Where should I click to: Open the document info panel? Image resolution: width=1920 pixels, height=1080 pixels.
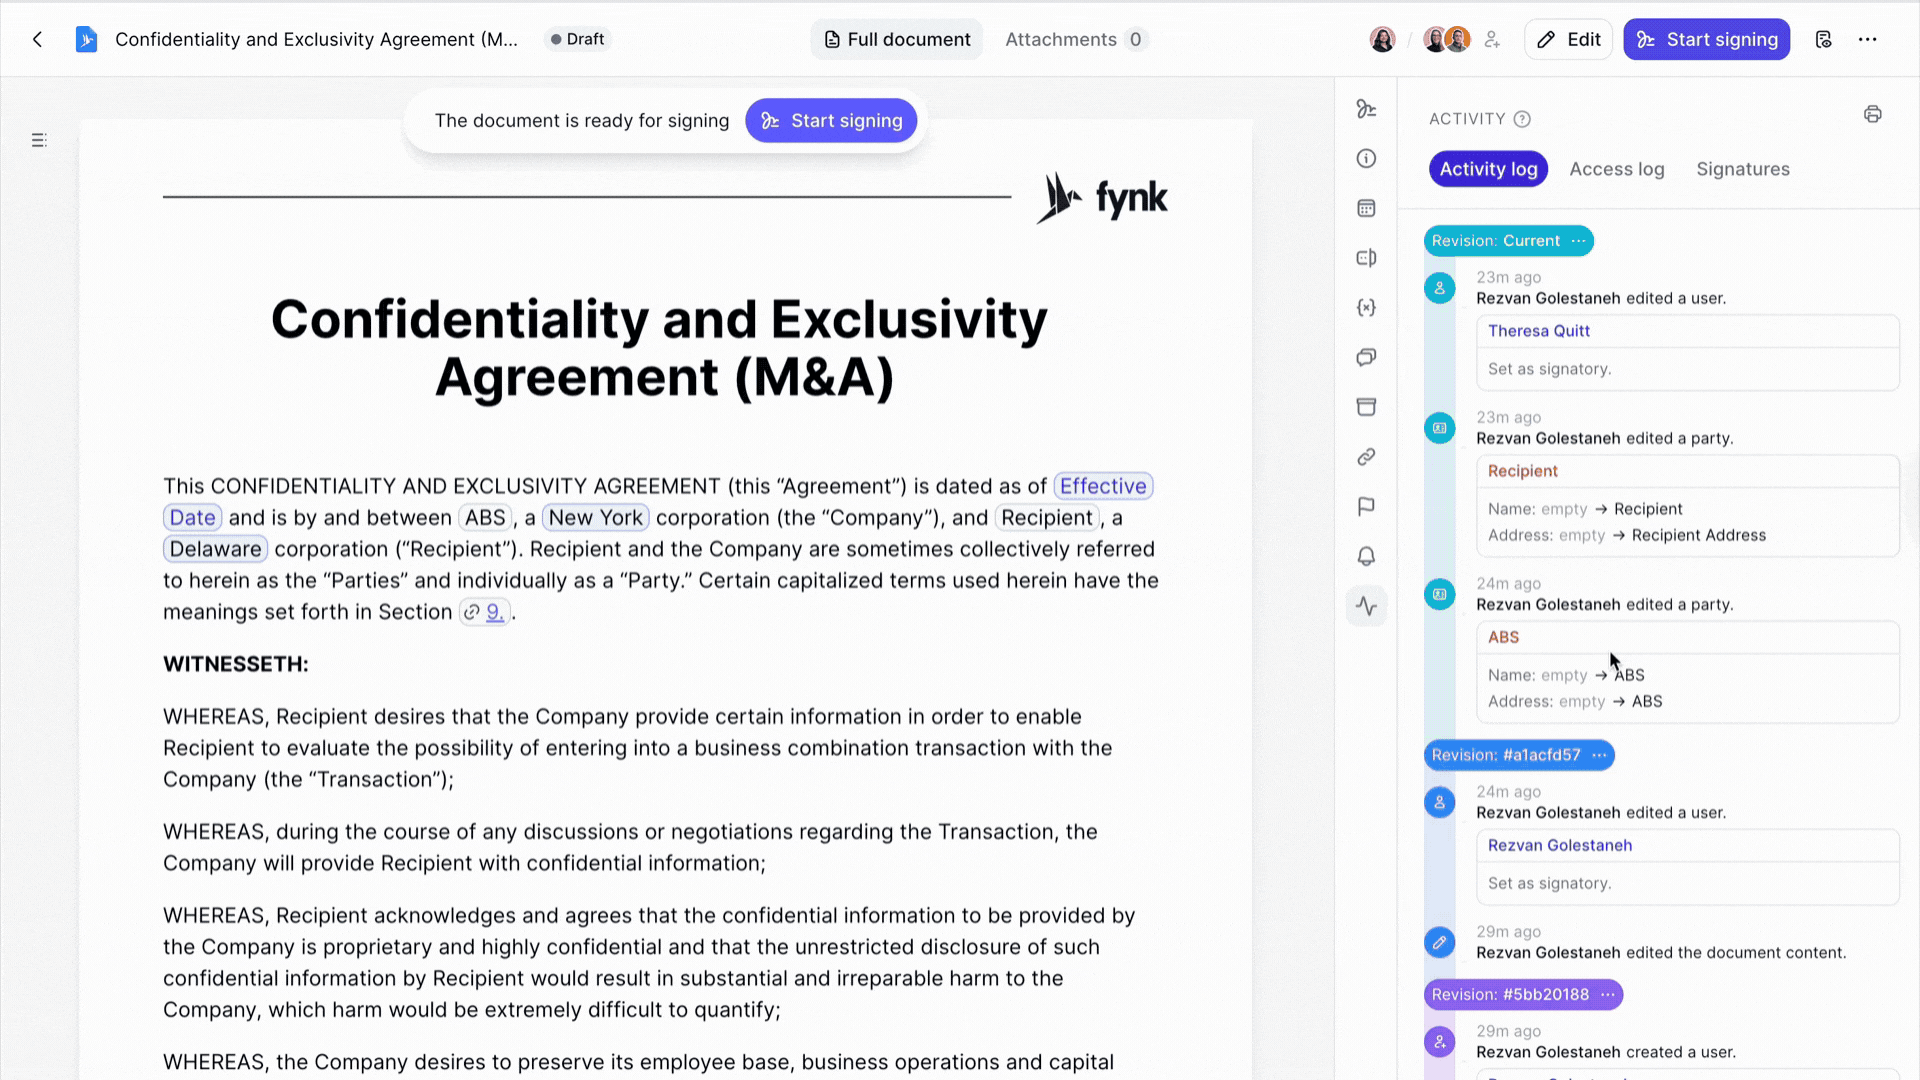coord(1366,158)
